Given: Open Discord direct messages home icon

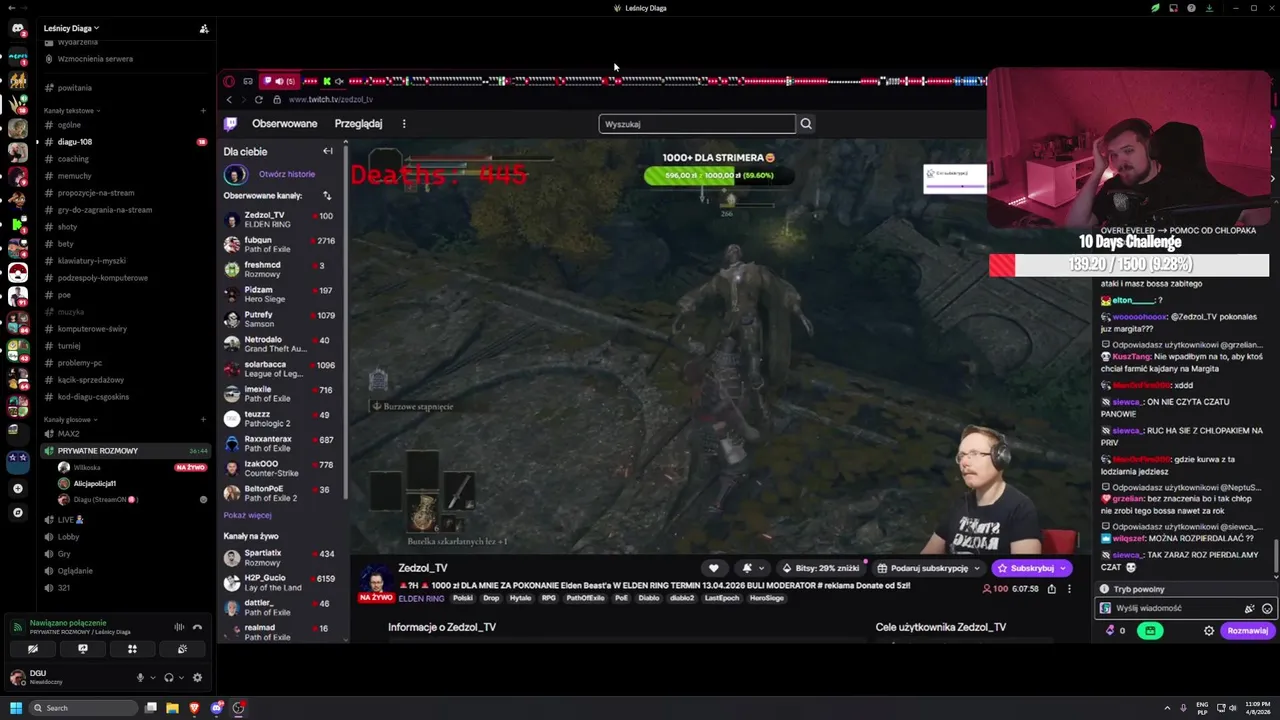Looking at the screenshot, I should (x=17, y=28).
